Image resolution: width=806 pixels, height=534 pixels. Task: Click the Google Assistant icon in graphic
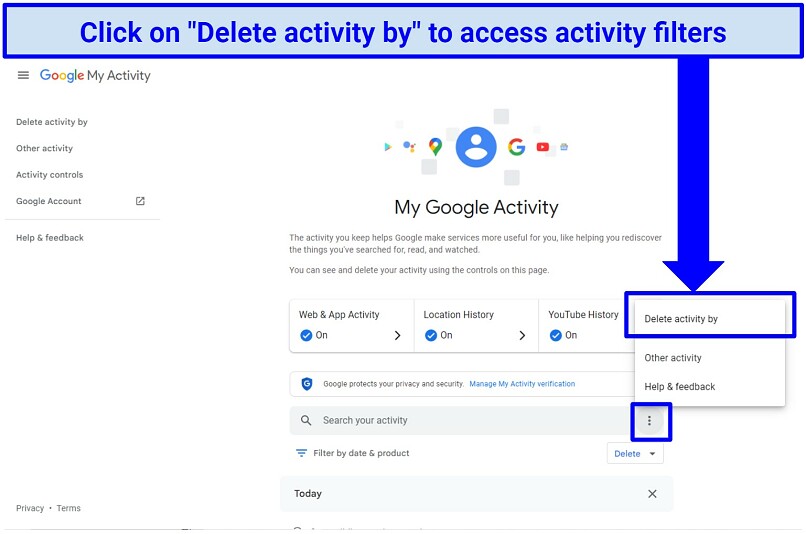(409, 147)
